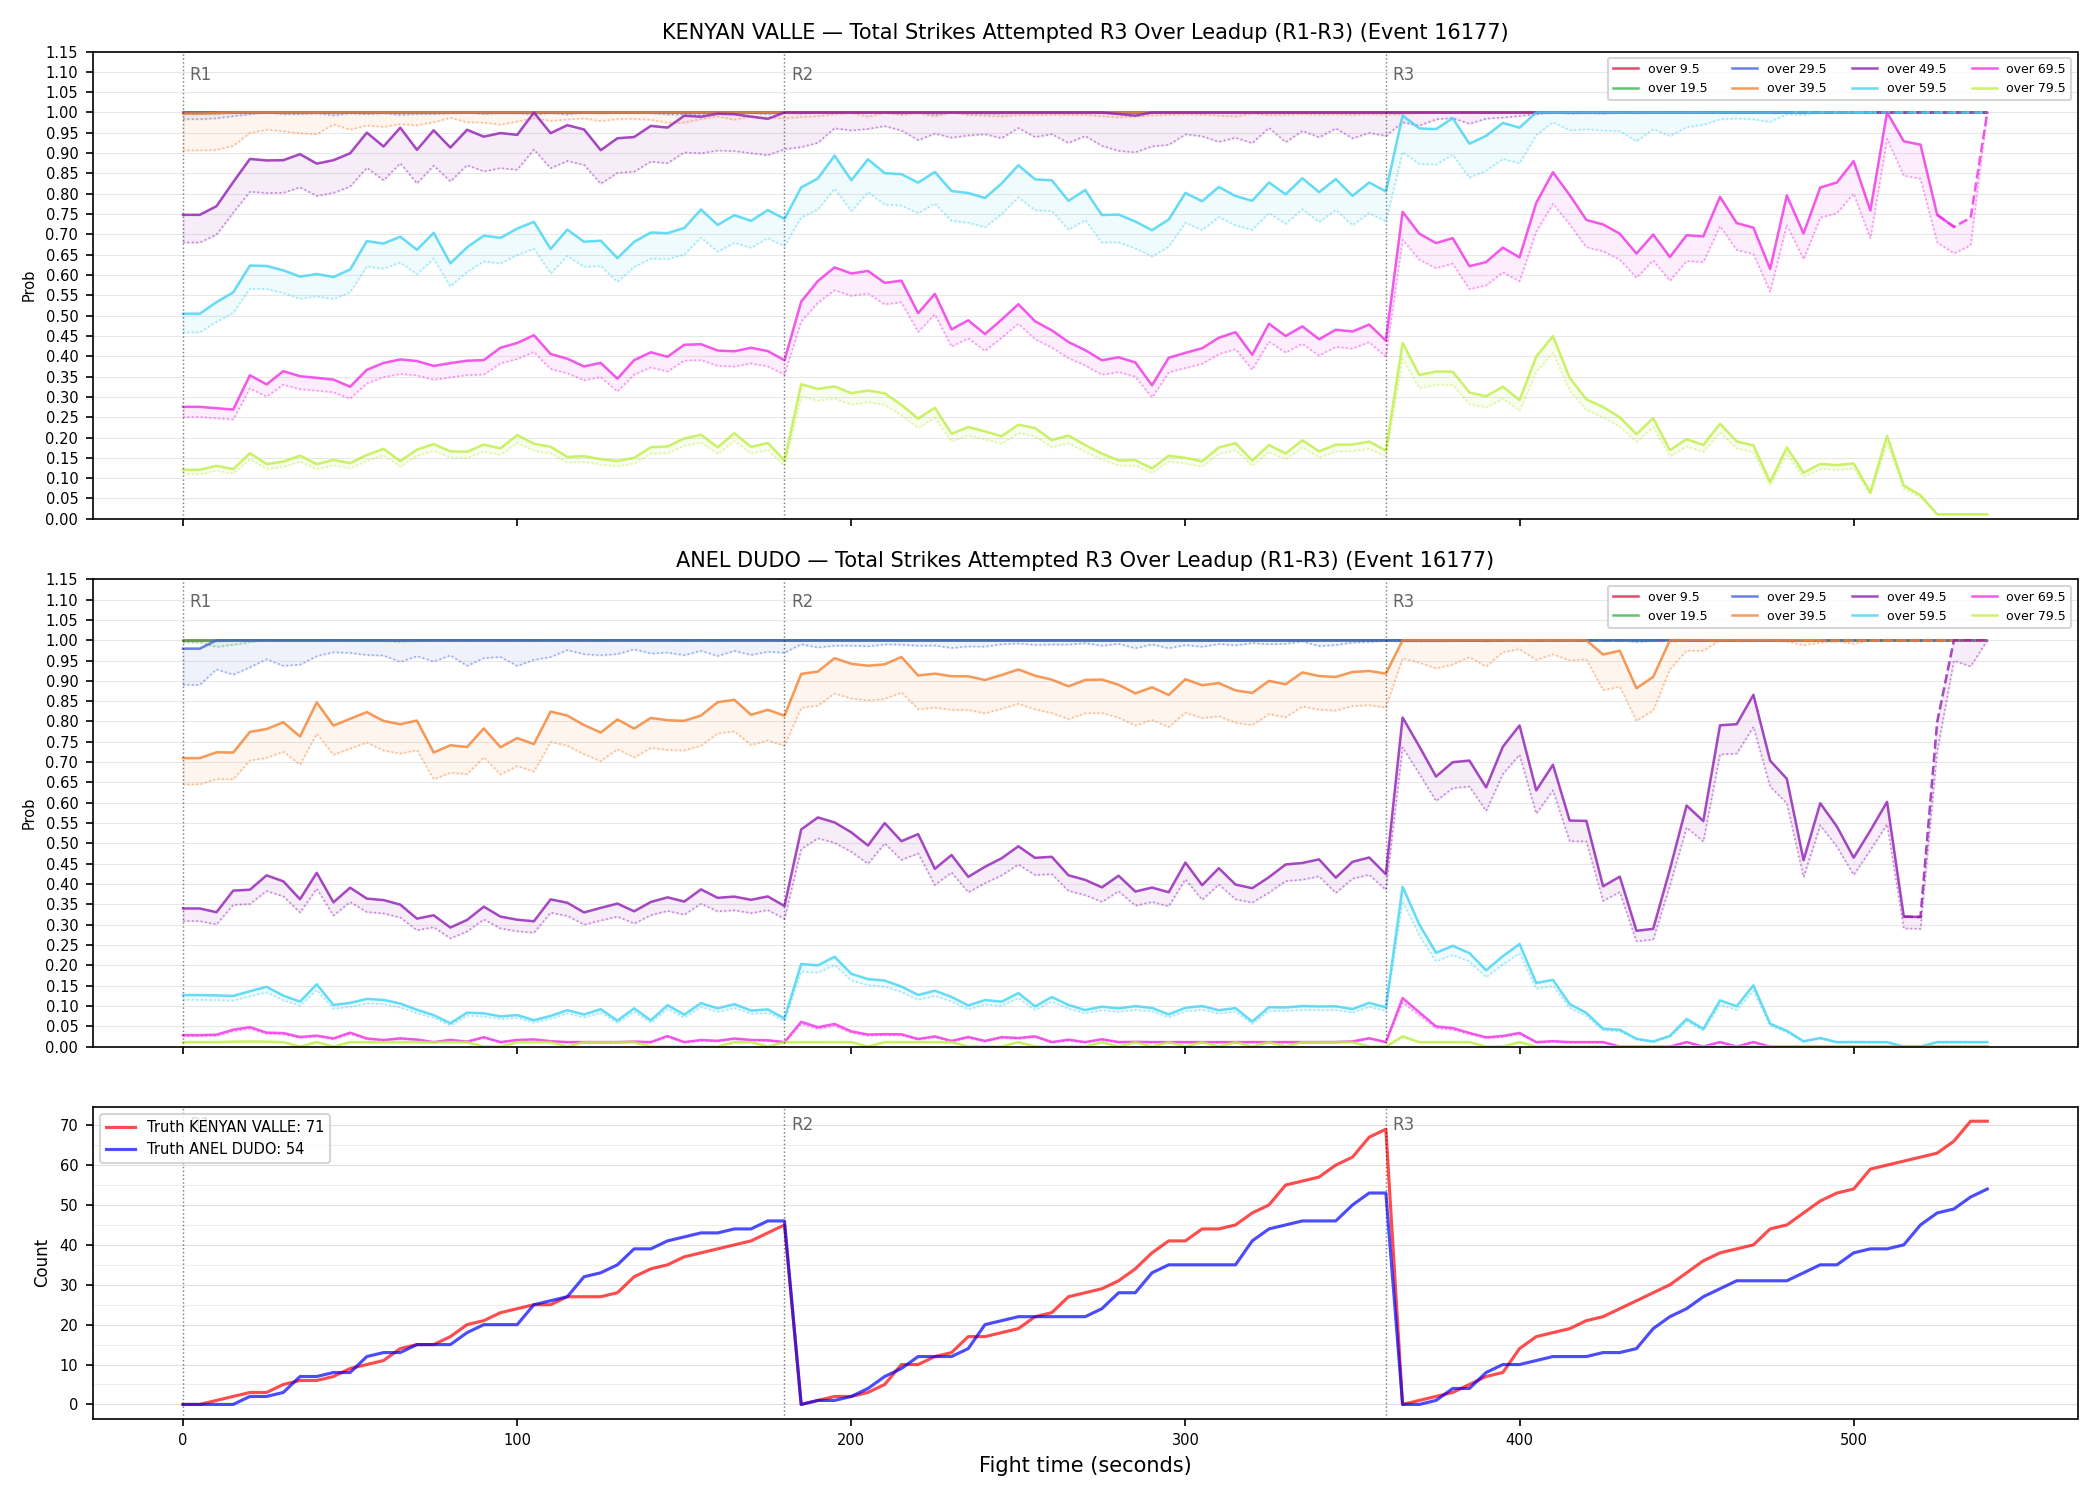Click R2 round marker in bottom Count chart
Screen dimensions: 2100x1500
click(802, 1124)
